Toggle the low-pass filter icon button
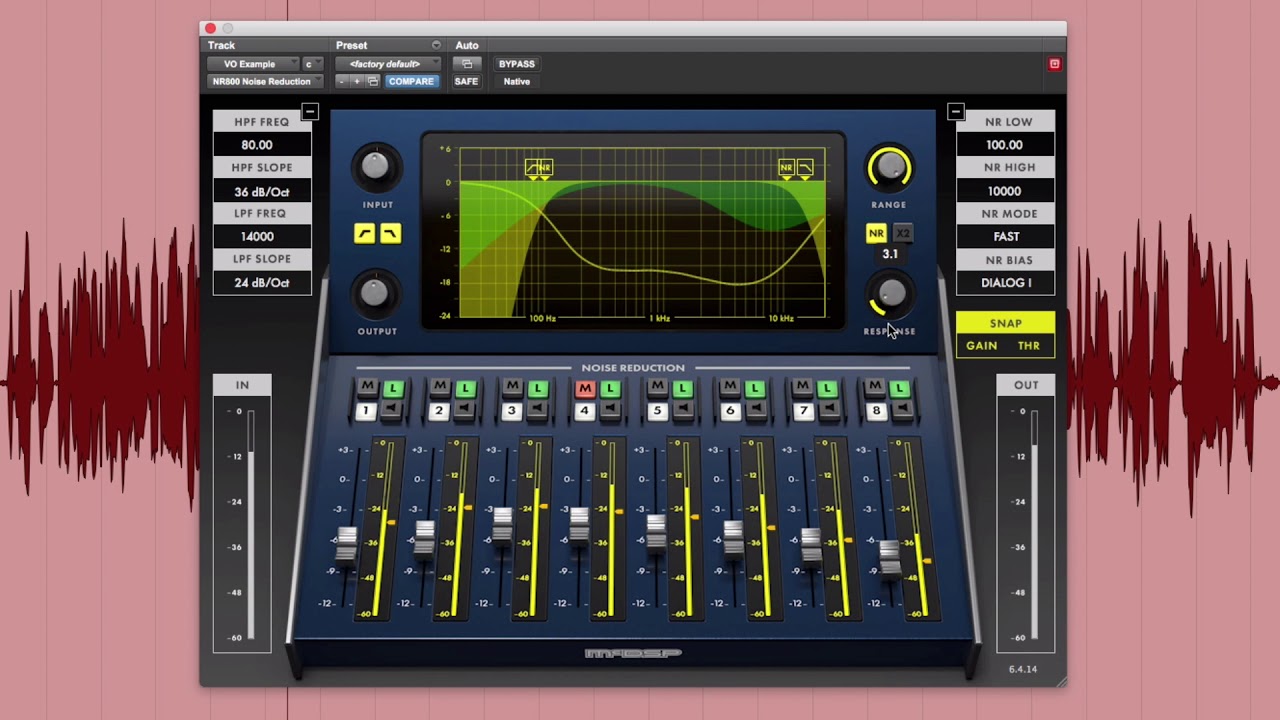This screenshot has width=1280, height=720. click(390, 233)
